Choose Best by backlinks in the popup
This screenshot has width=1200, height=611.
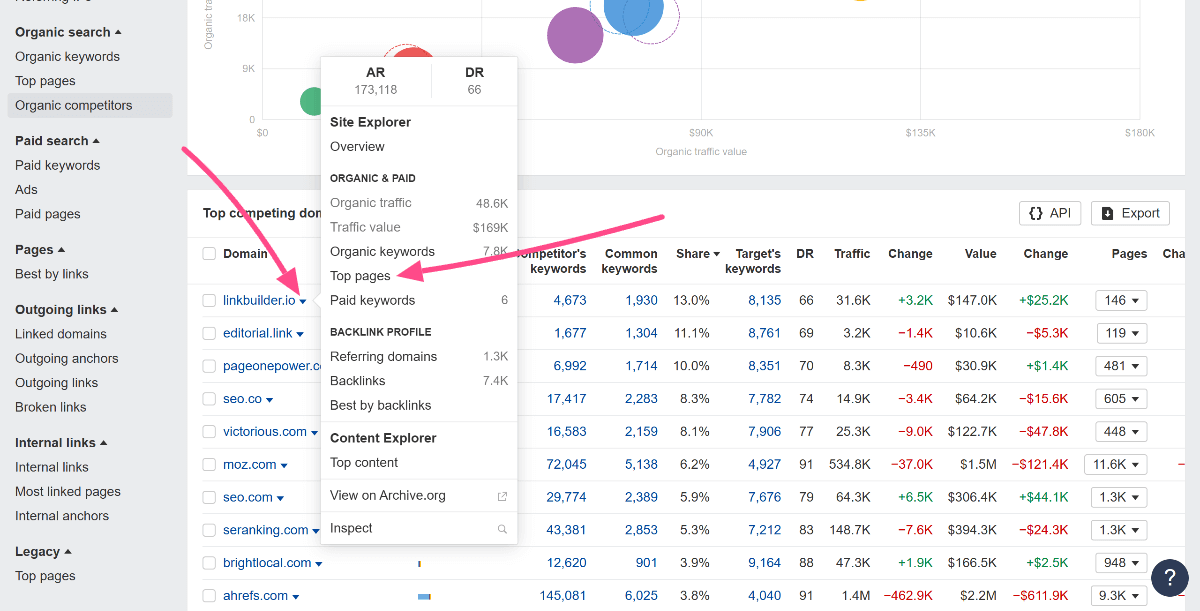click(x=381, y=405)
